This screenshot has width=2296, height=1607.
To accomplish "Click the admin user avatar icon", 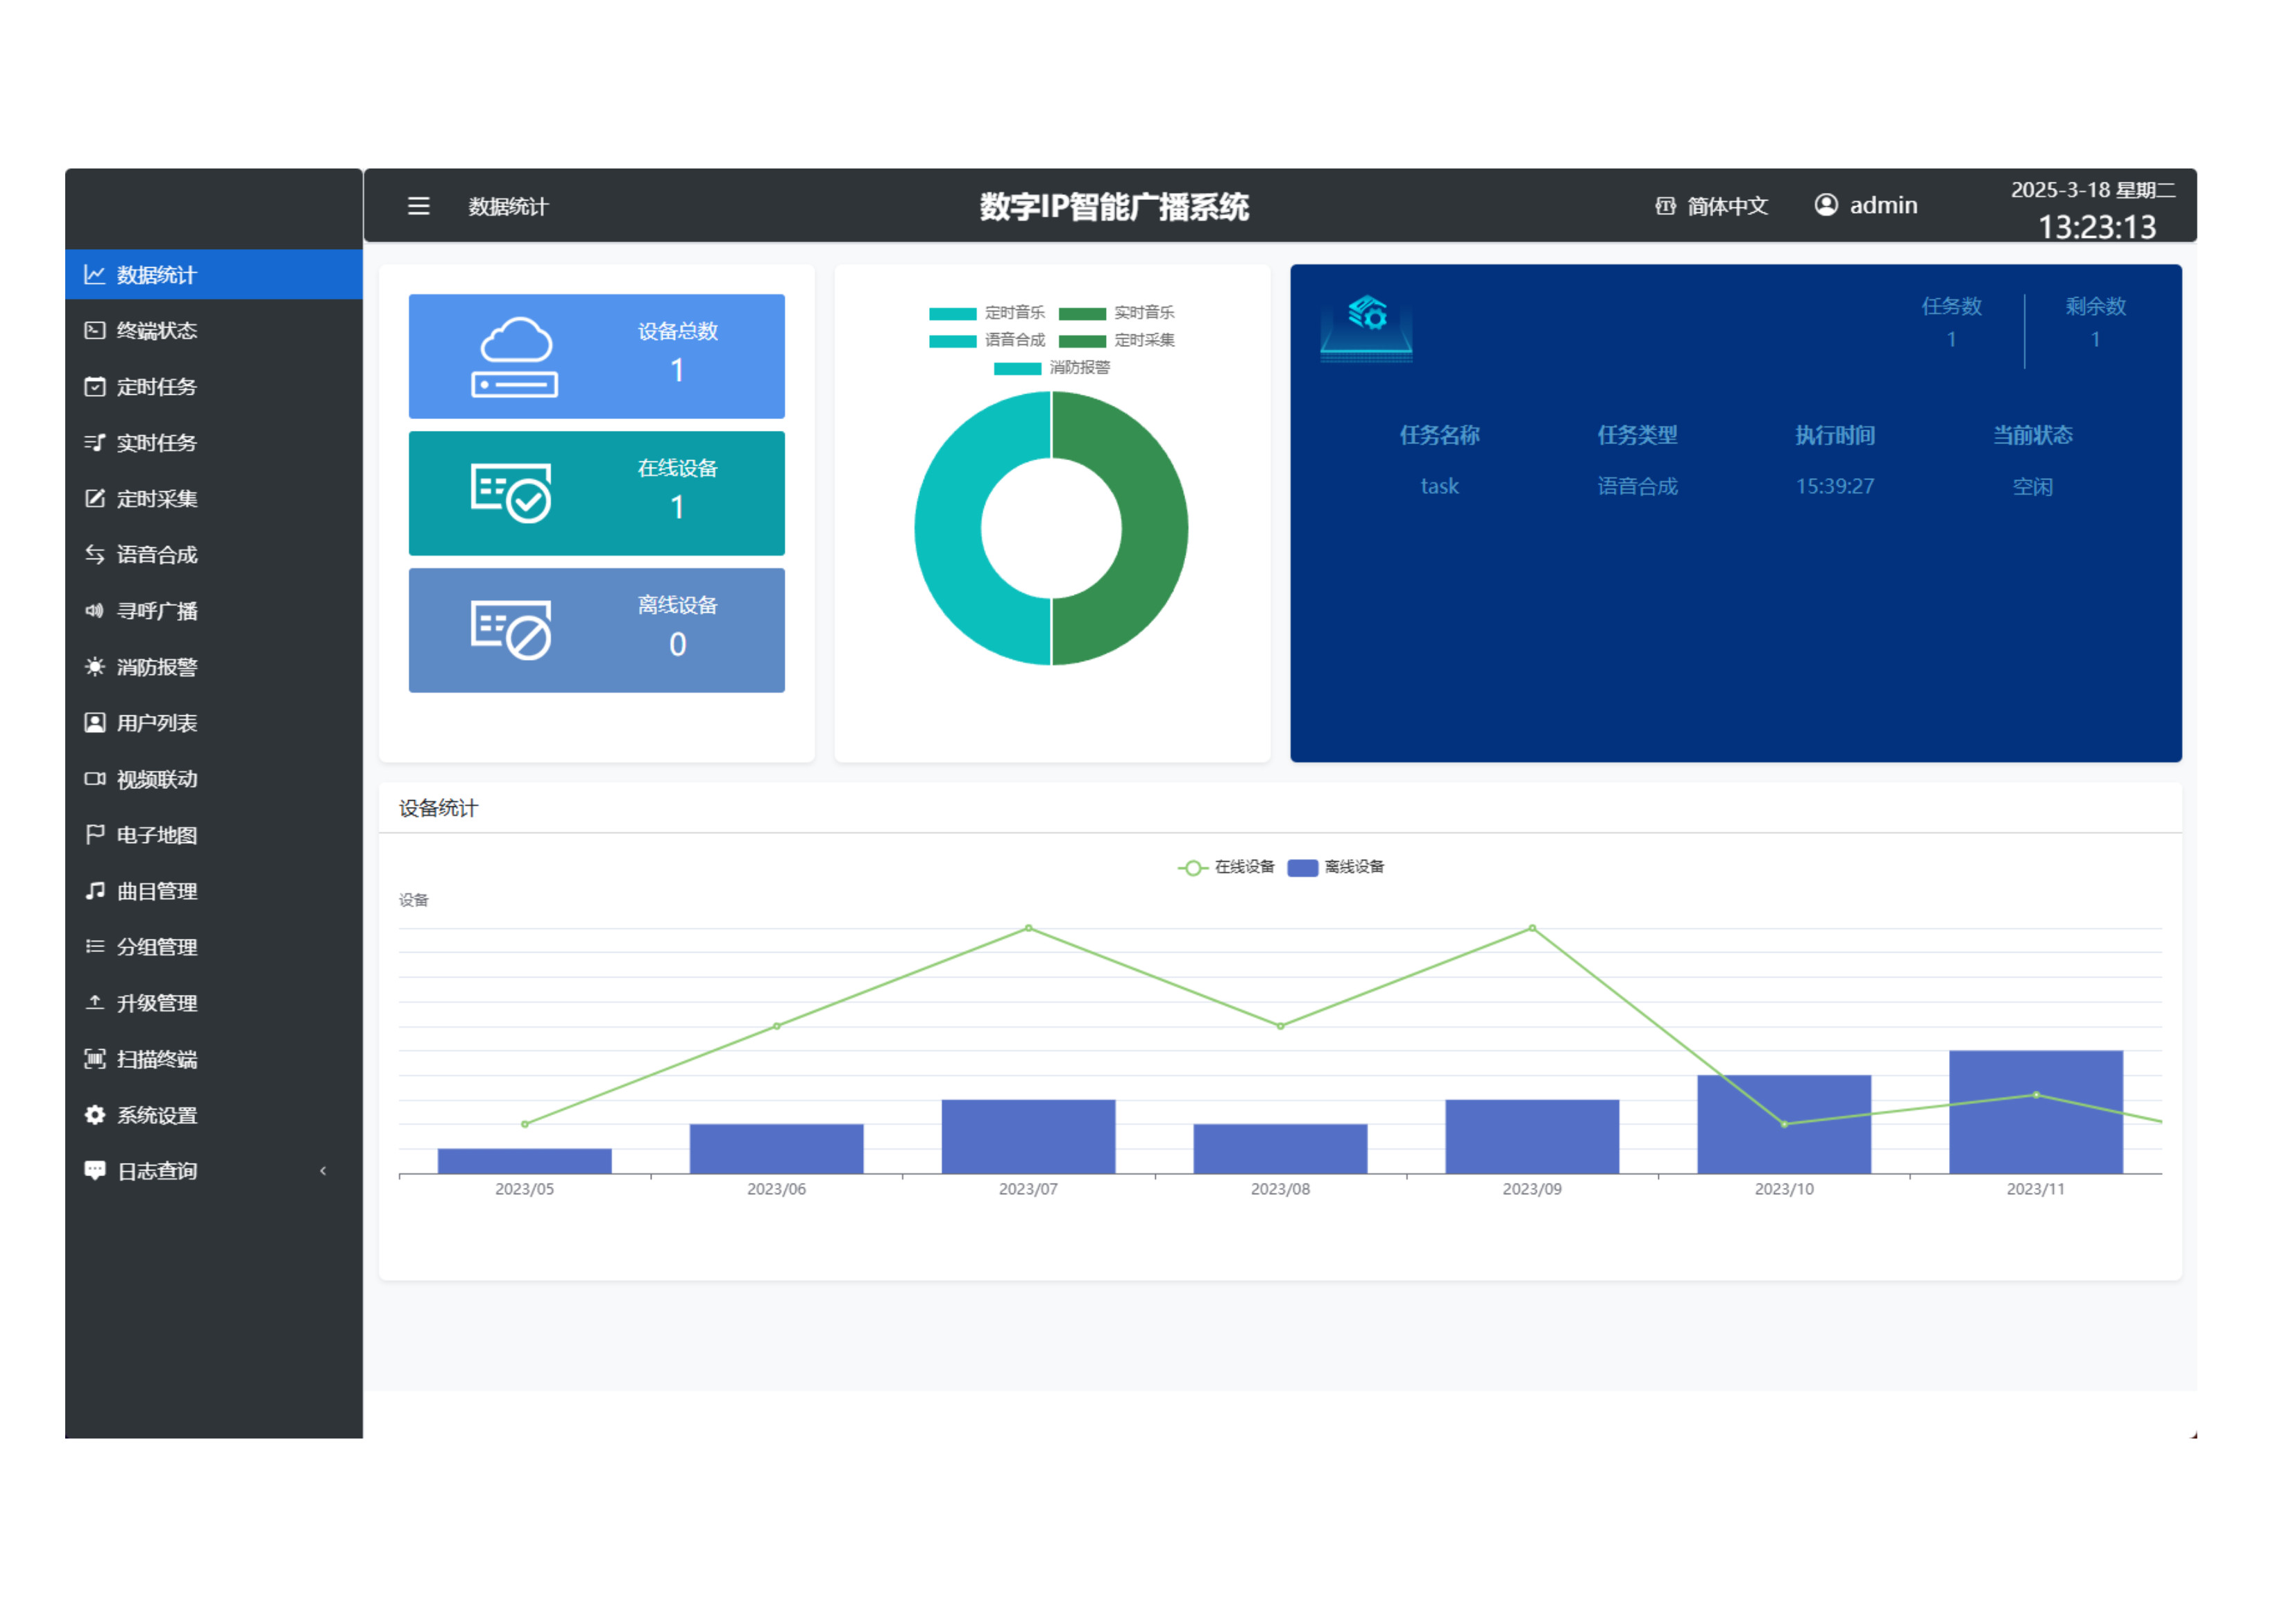I will point(1825,205).
